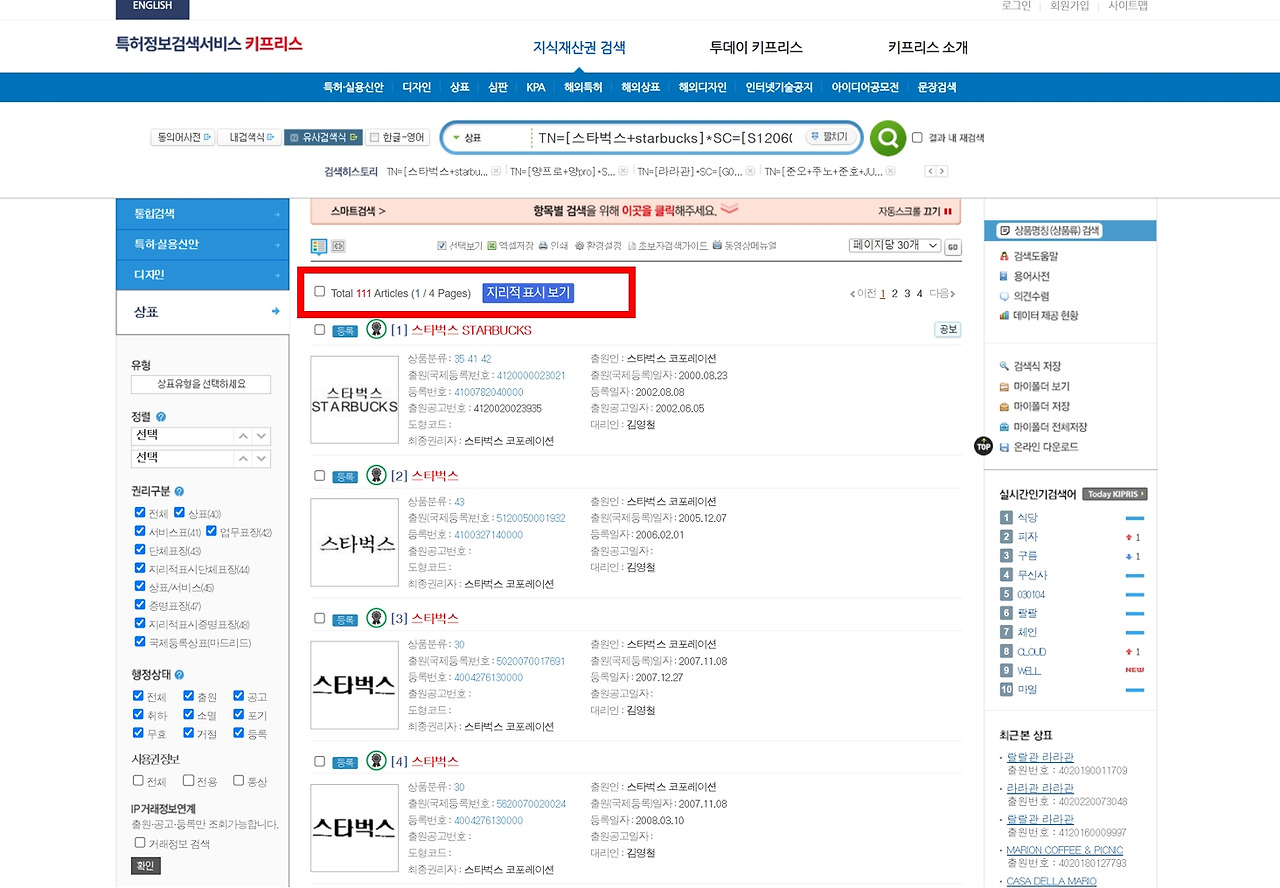Open trending keyword 무신사
This screenshot has width=1280, height=888.
(x=1032, y=575)
